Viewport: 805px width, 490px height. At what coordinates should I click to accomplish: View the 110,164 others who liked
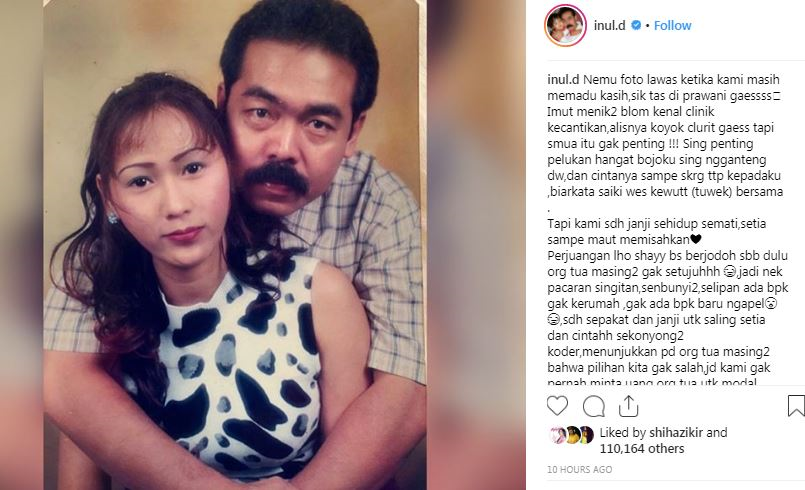(642, 448)
